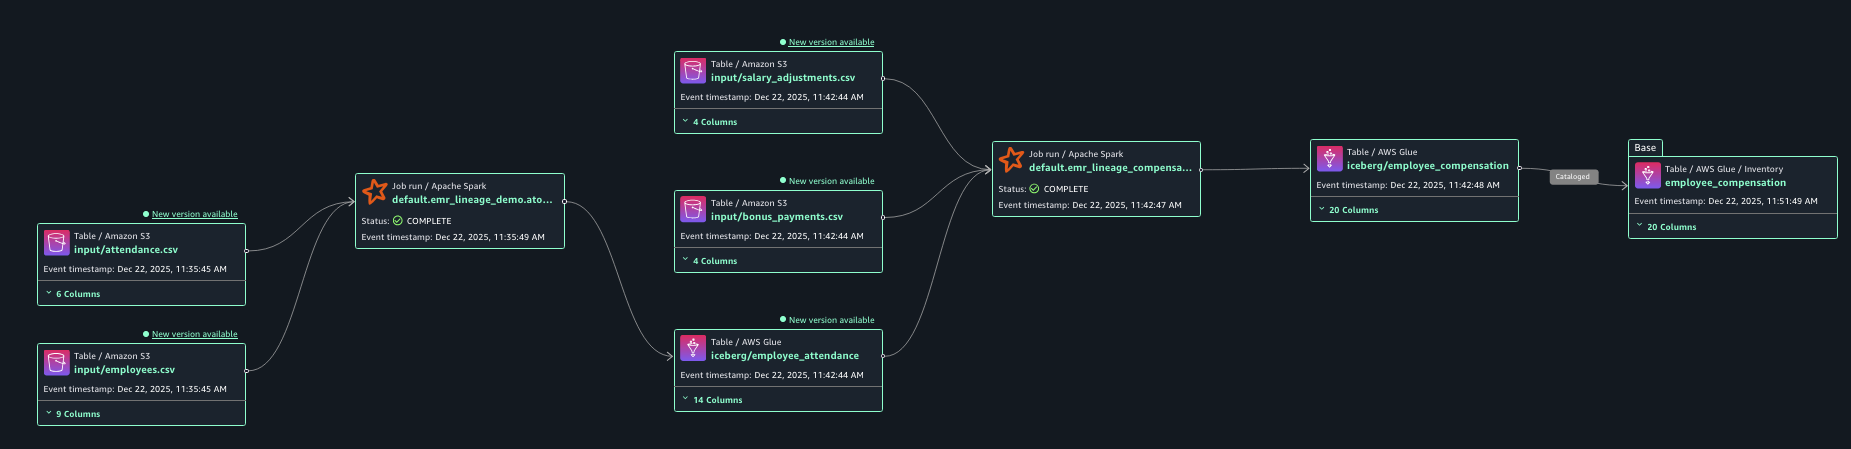Click Event timestamp 11:35:49 AM on emr_lineage_demo
The image size is (1851, 449).
click(453, 238)
